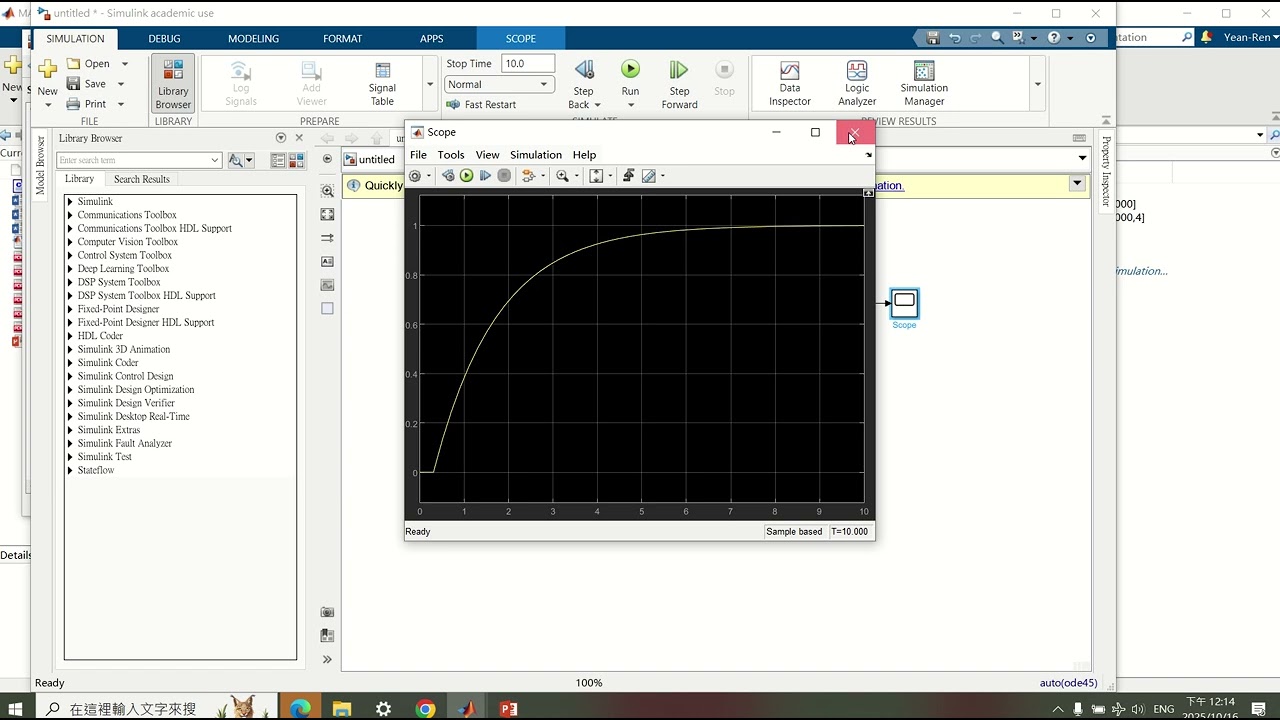The height and width of the screenshot is (720, 1280).
Task: Click the Library Browser search term field
Action: (138, 160)
